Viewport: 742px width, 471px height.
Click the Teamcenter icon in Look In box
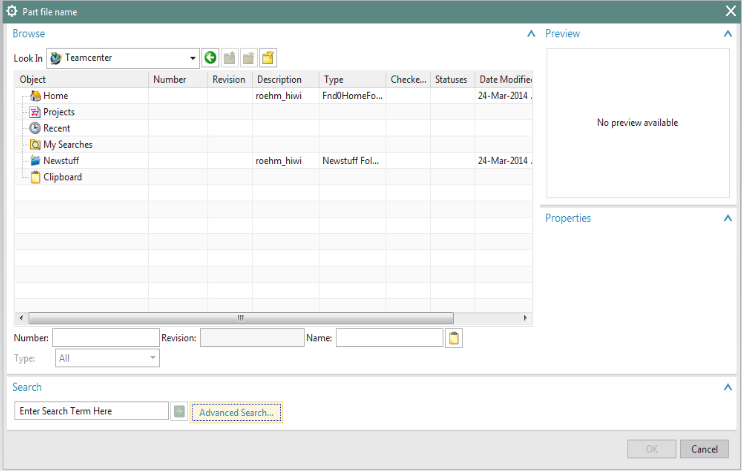(56, 58)
